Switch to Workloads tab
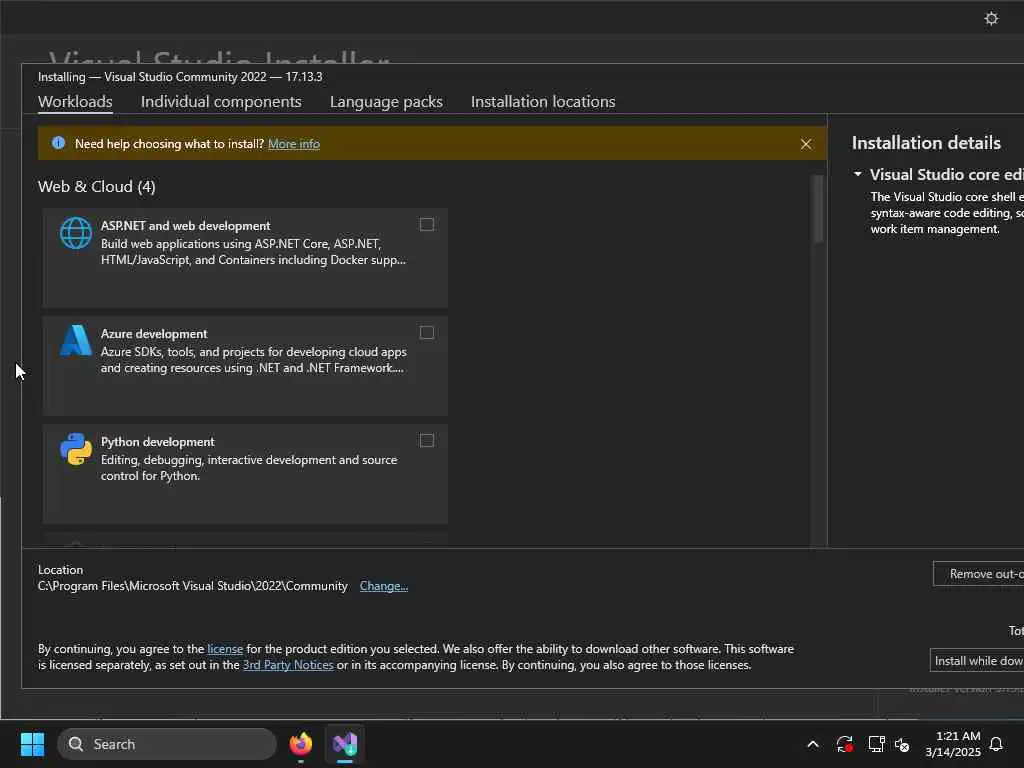The height and width of the screenshot is (768, 1024). 75,102
